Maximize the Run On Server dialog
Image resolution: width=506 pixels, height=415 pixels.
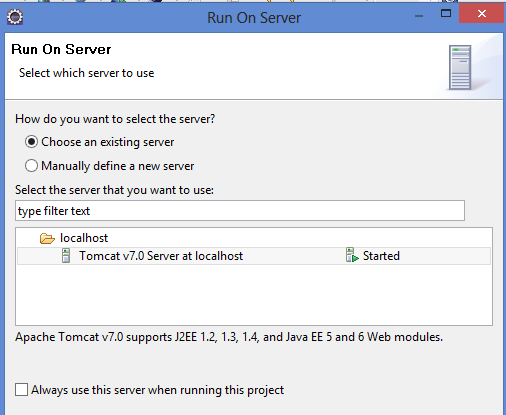[446, 13]
